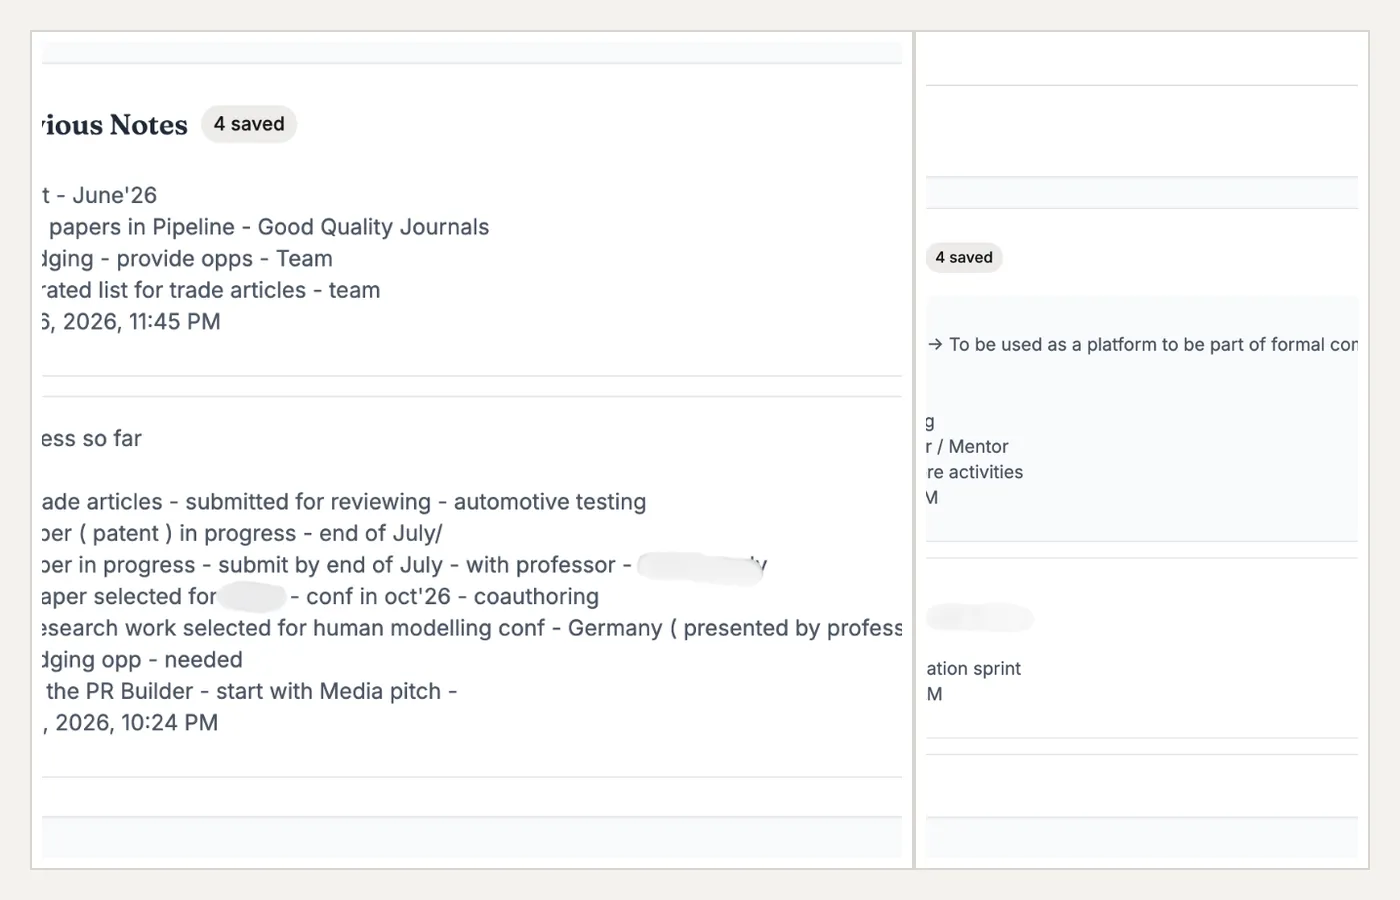Select the 'PR Builder - start with Media pitch' line
Image resolution: width=1400 pixels, height=900 pixels.
click(250, 691)
